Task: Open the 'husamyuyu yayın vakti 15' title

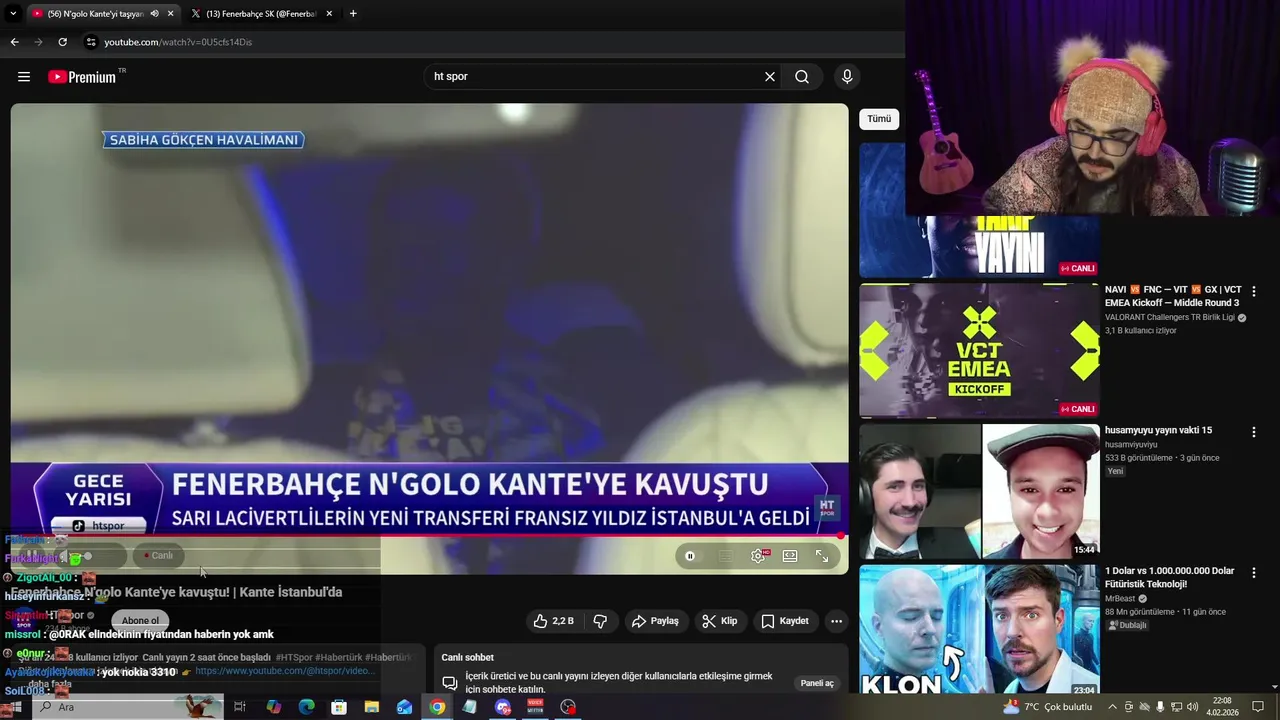Action: pos(1158,430)
